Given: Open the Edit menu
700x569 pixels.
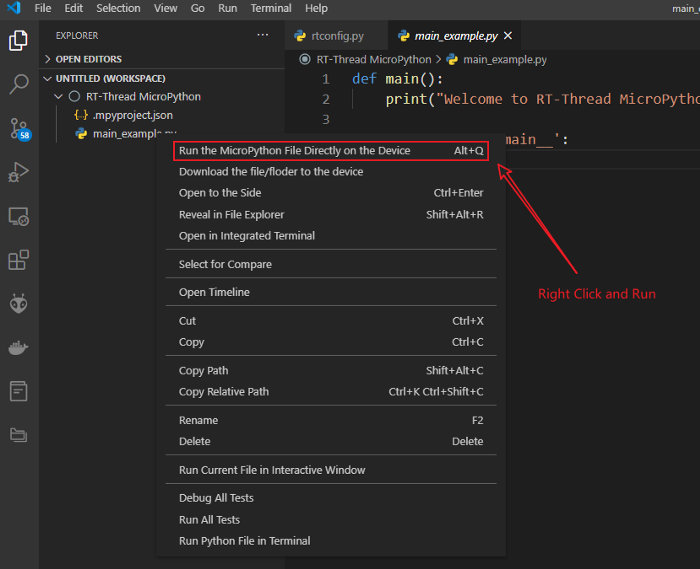Looking at the screenshot, I should 74,8.
